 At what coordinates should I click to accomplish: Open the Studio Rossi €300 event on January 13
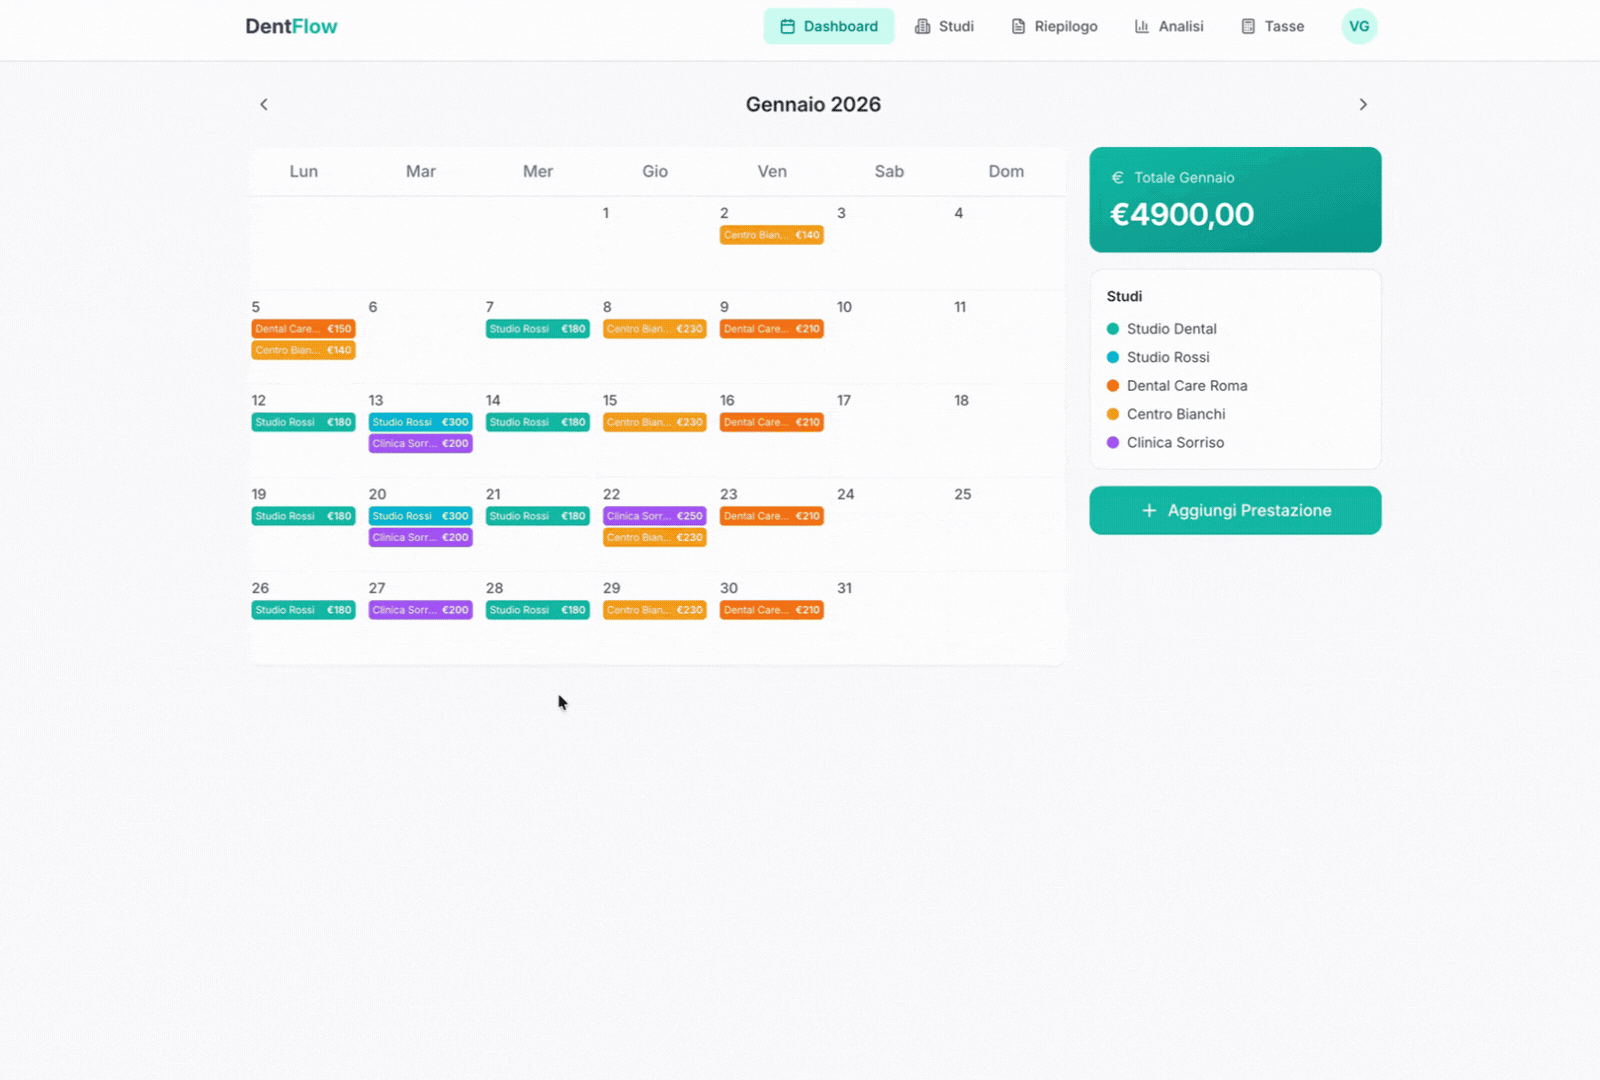(420, 422)
